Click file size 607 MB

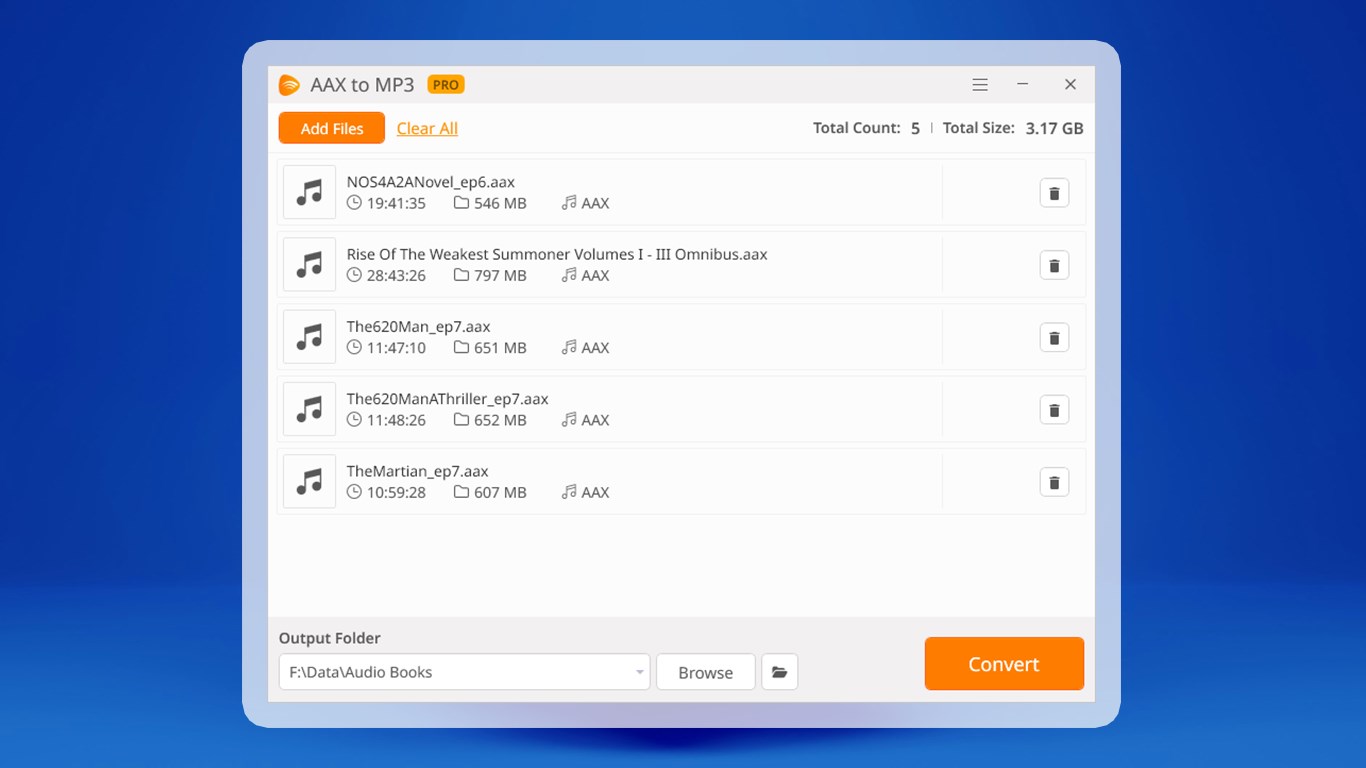point(500,492)
